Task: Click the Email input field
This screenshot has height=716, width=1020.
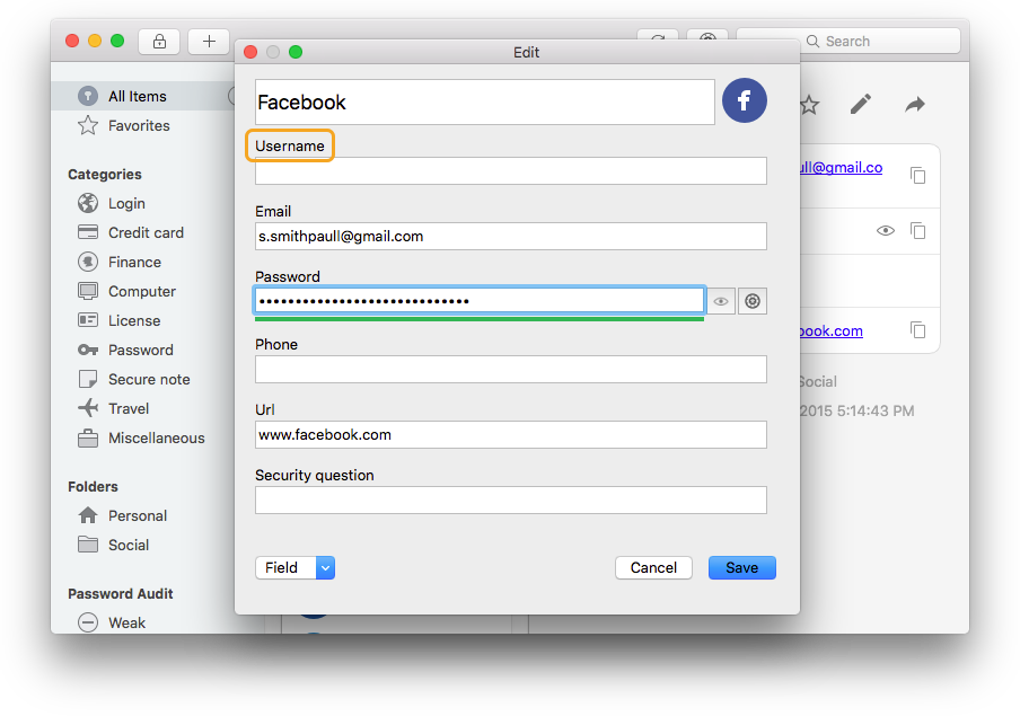Action: [x=511, y=236]
